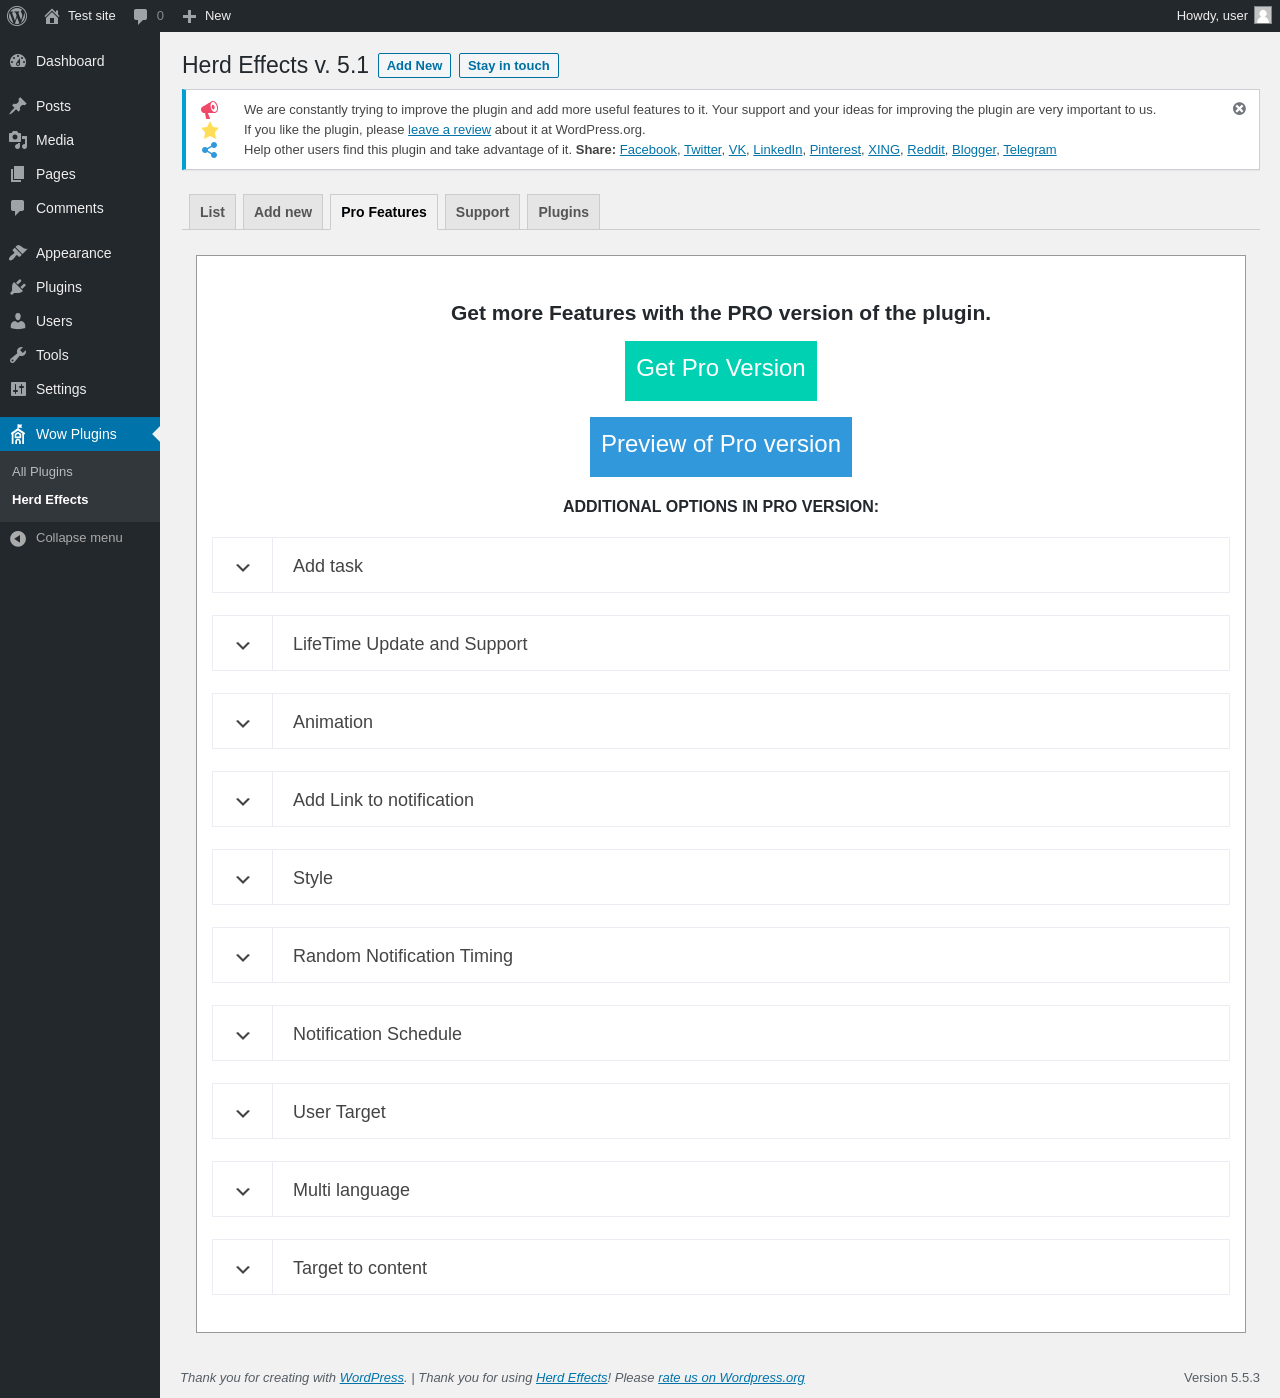Dismiss the notice with the close icon
Viewport: 1280px width, 1398px height.
click(1239, 109)
